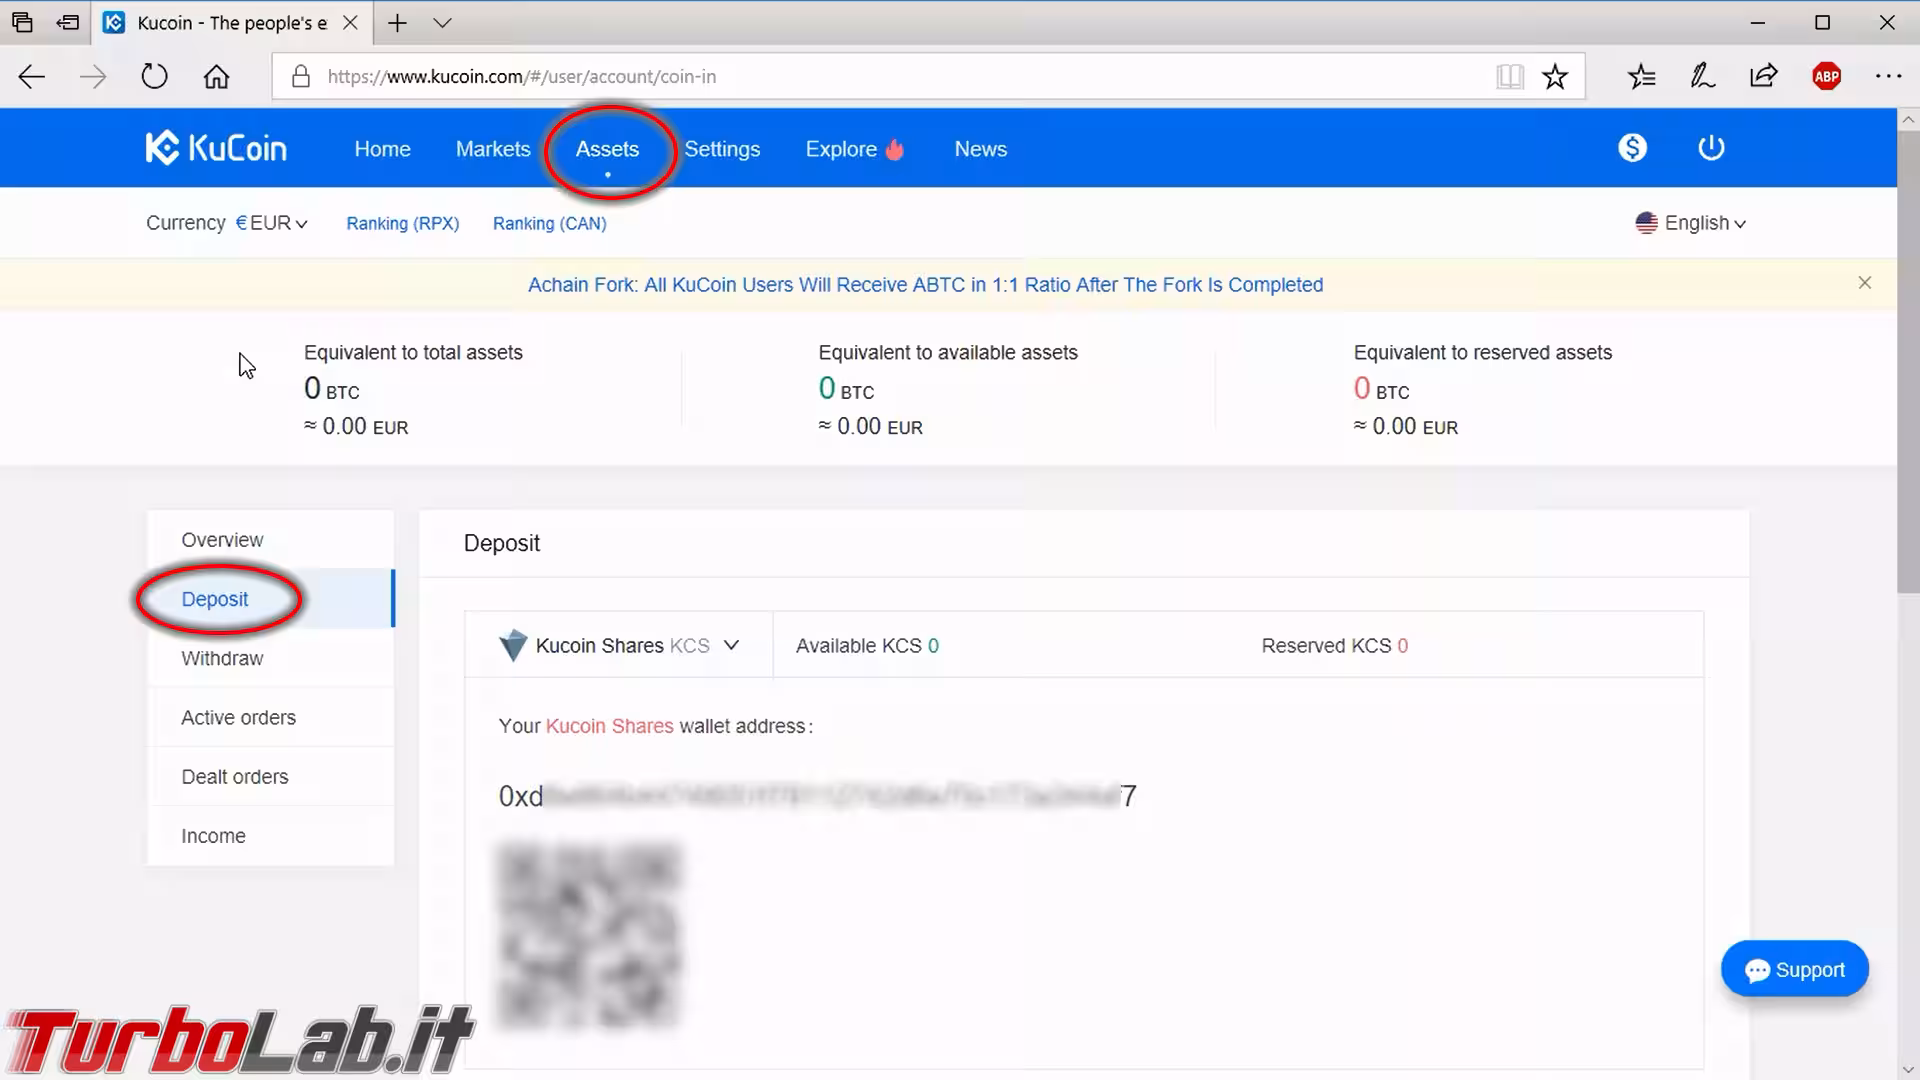Click the browser home icon
The image size is (1920, 1080).
click(x=216, y=76)
